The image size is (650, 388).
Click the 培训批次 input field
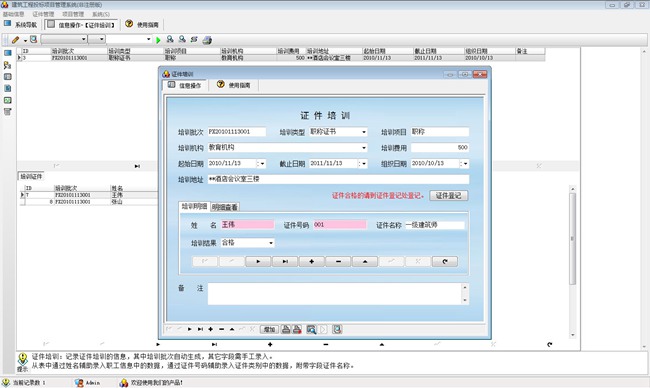click(237, 132)
